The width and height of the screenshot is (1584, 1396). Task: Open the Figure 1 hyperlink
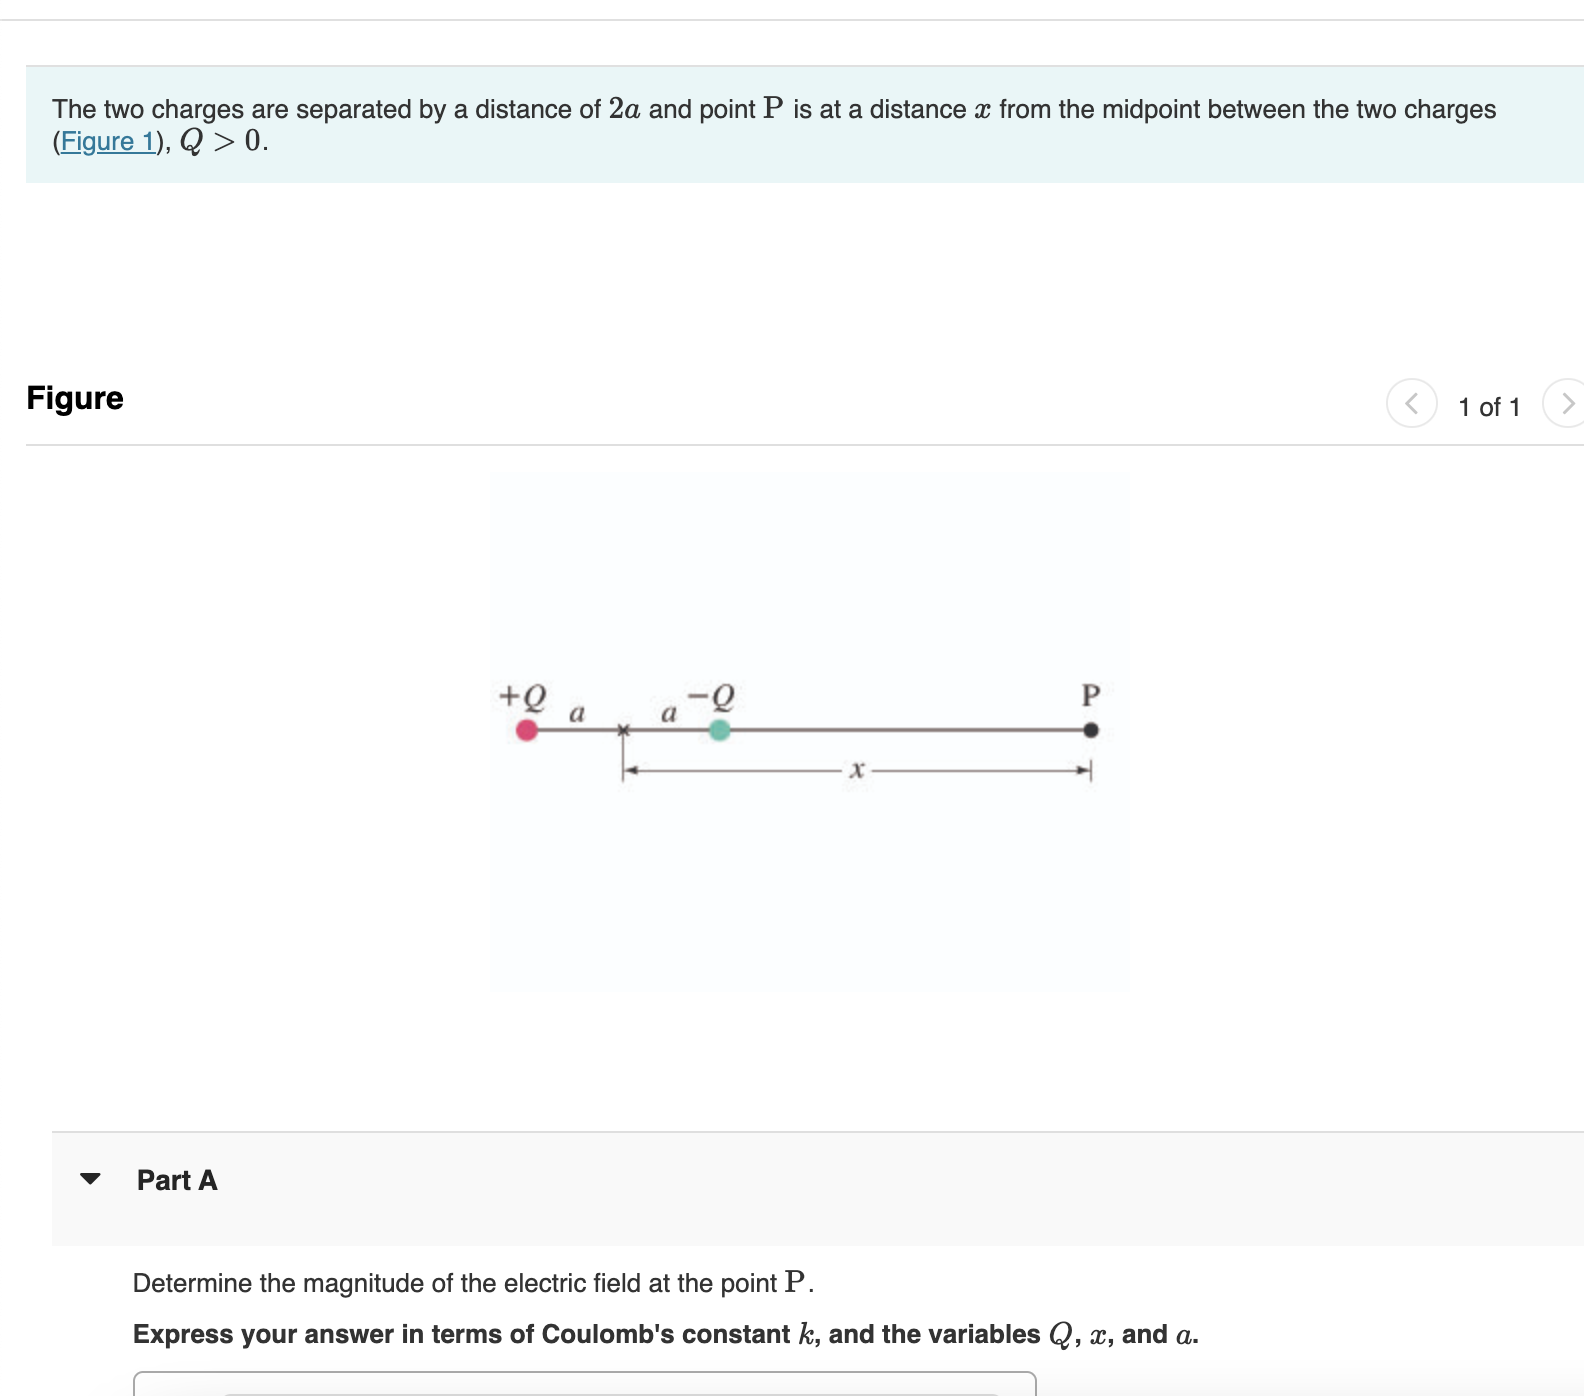pyautogui.click(x=108, y=142)
